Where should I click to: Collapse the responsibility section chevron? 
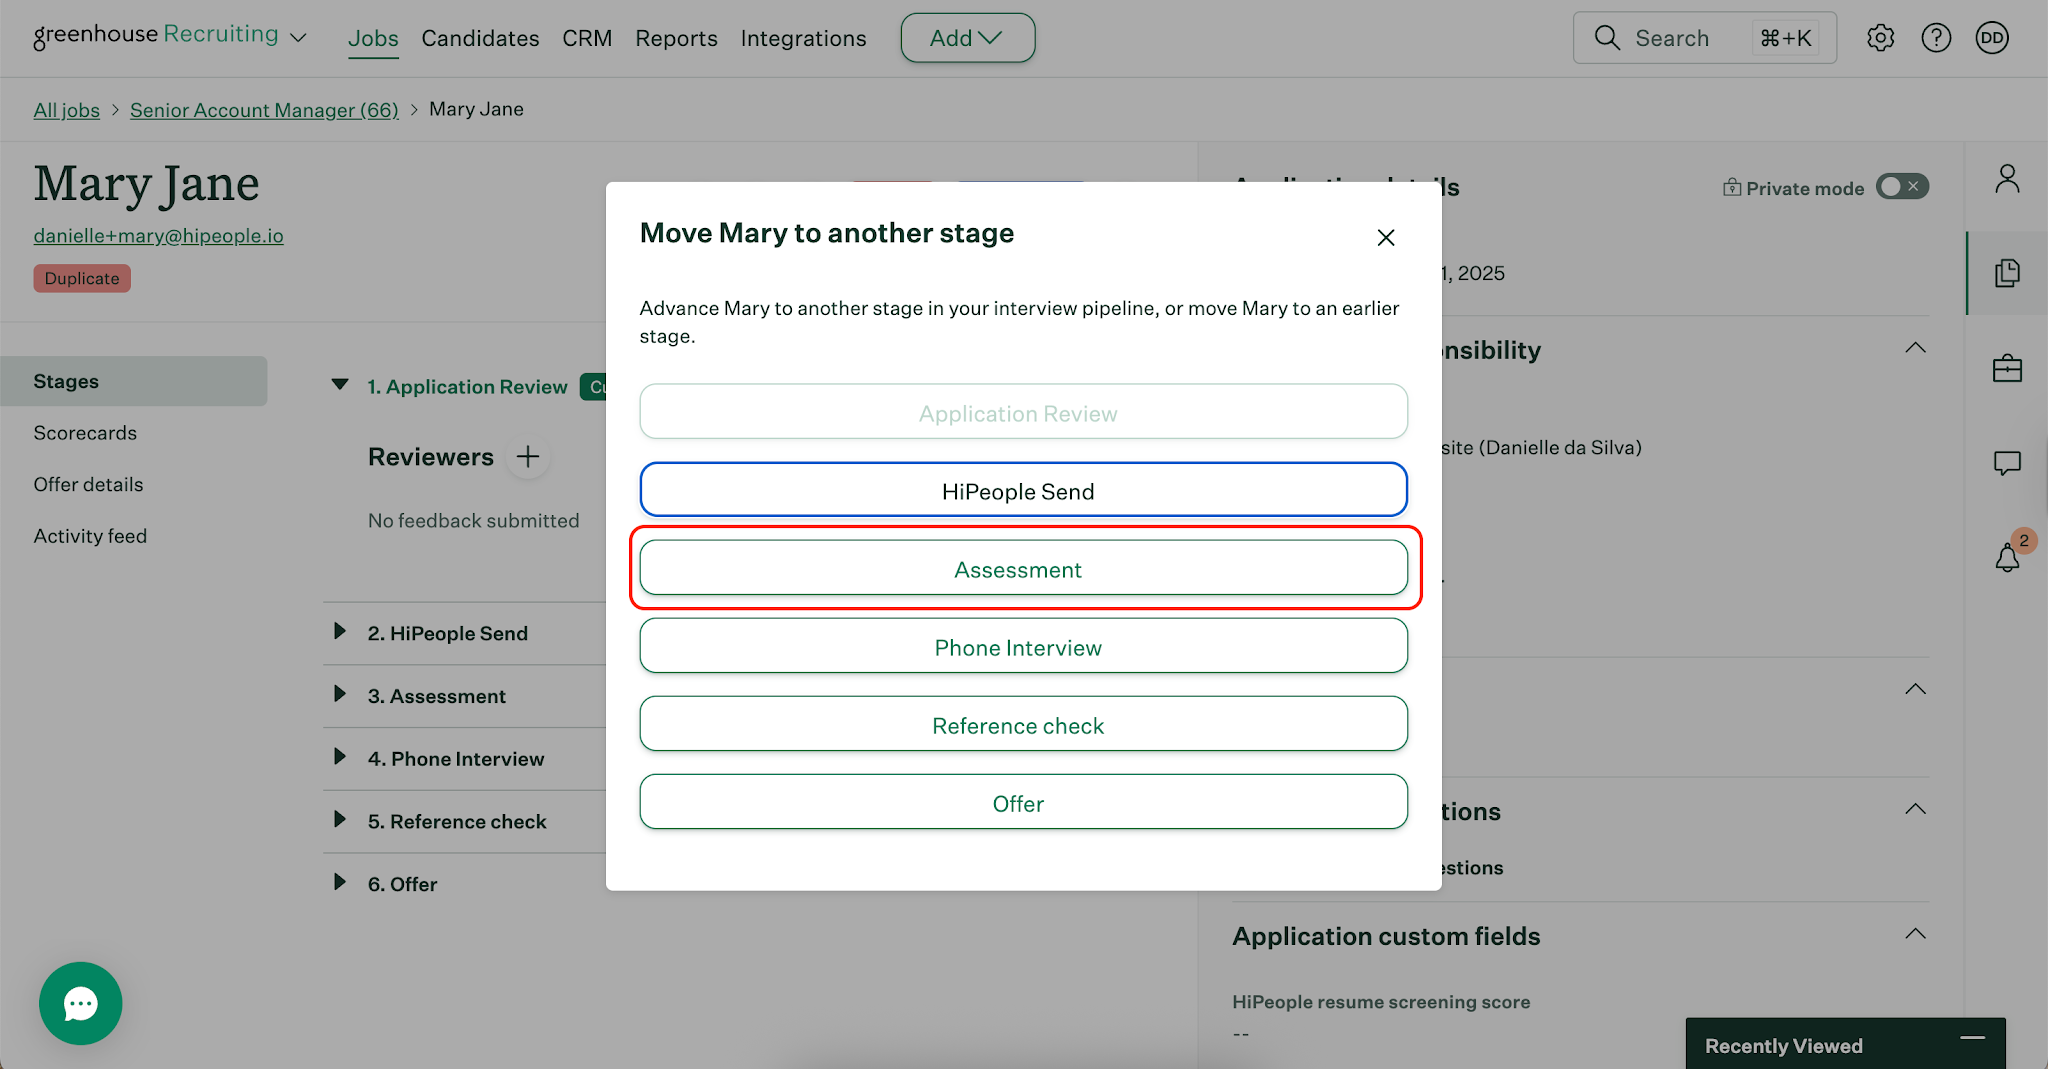coord(1915,348)
